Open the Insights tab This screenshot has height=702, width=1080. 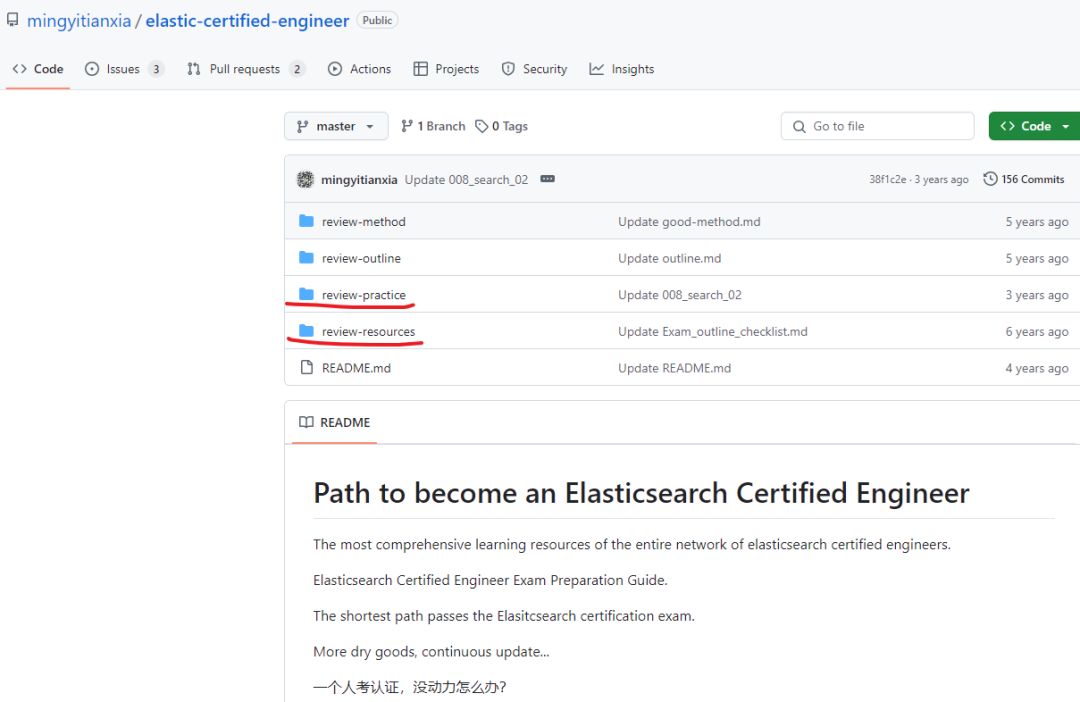click(x=622, y=69)
